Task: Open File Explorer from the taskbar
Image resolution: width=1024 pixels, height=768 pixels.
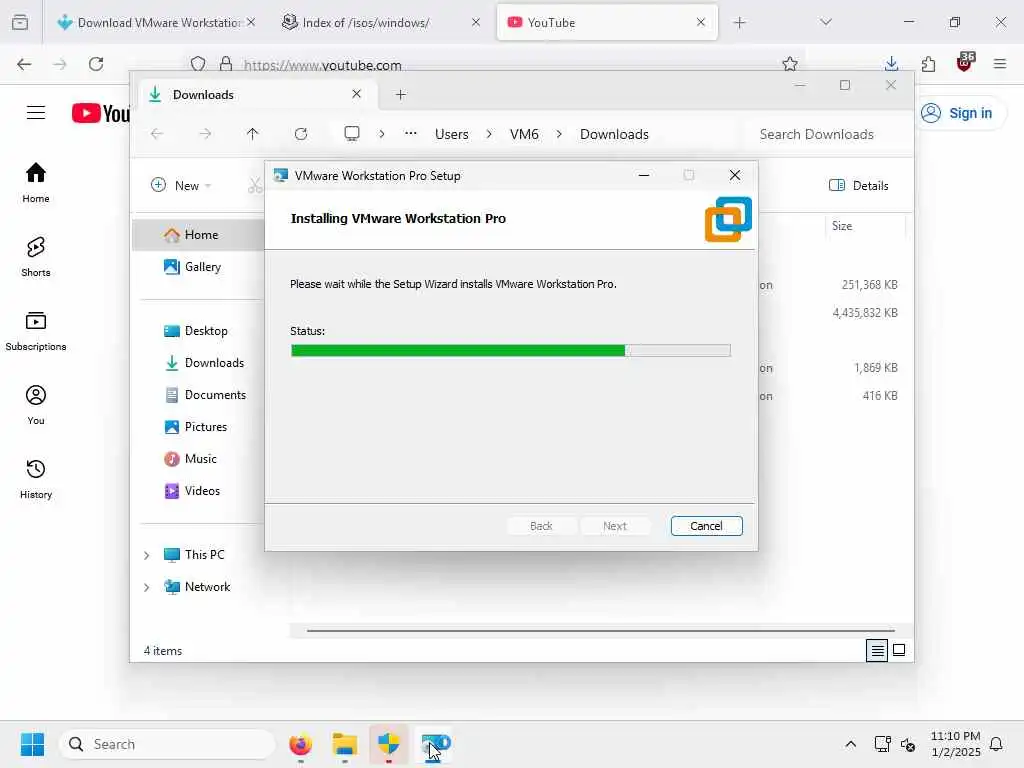Action: coord(345,744)
